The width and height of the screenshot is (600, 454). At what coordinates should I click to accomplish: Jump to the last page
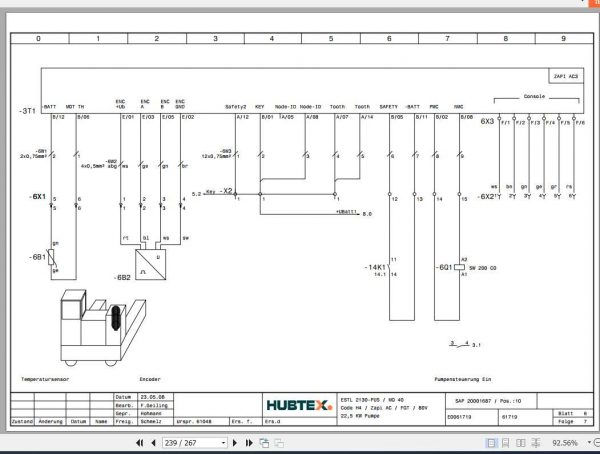(x=249, y=443)
